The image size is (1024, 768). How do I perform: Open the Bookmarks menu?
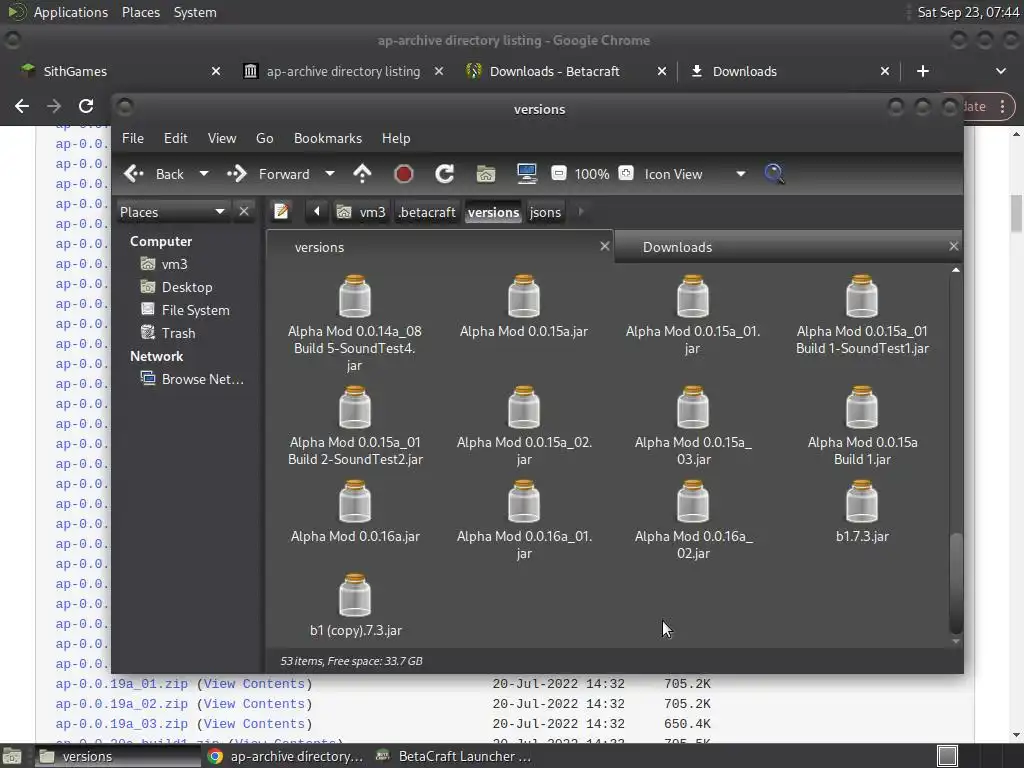328,138
